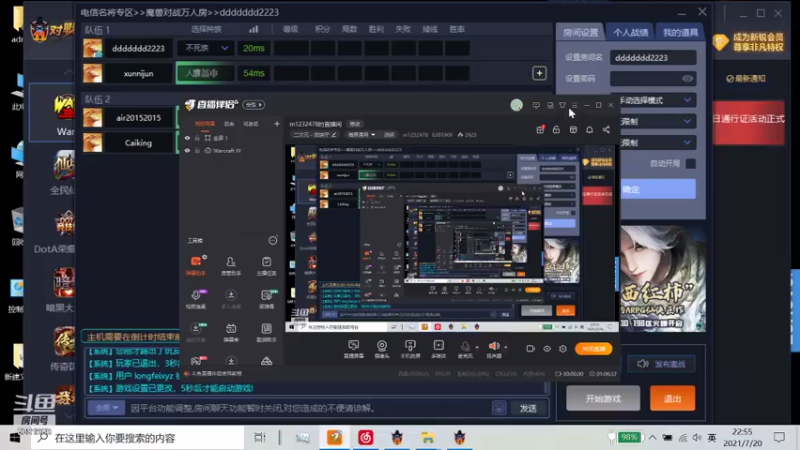Switch to 个人战绩 tab
800x450 pixels.
point(631,32)
